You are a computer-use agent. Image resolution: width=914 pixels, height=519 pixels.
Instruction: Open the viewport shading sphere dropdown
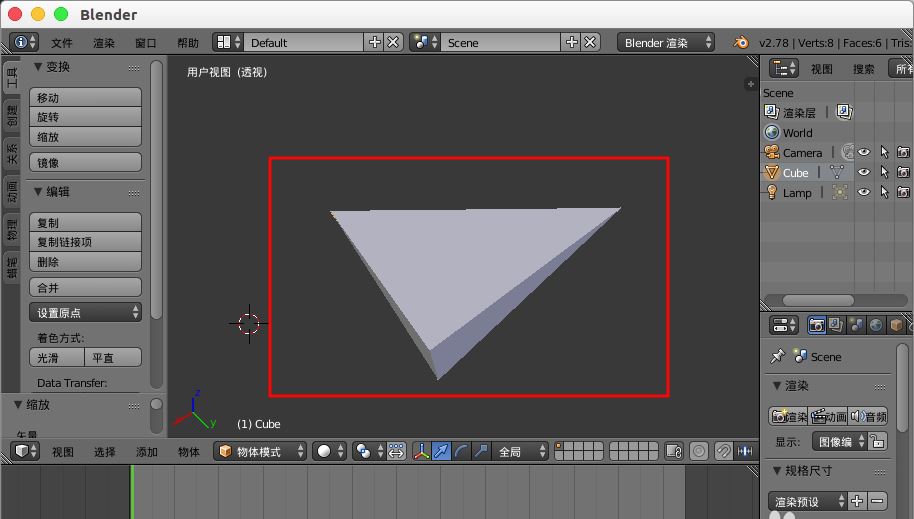(329, 451)
